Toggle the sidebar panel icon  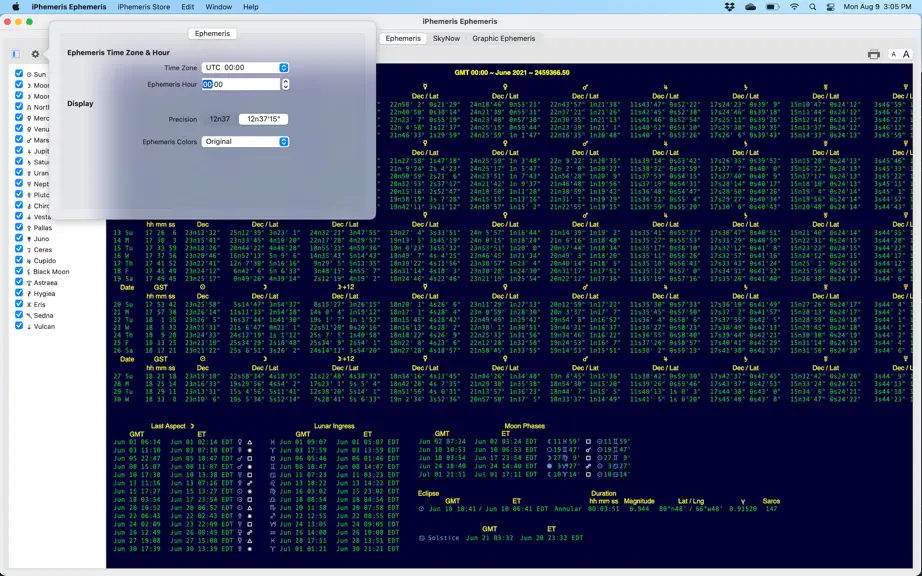tap(16, 54)
